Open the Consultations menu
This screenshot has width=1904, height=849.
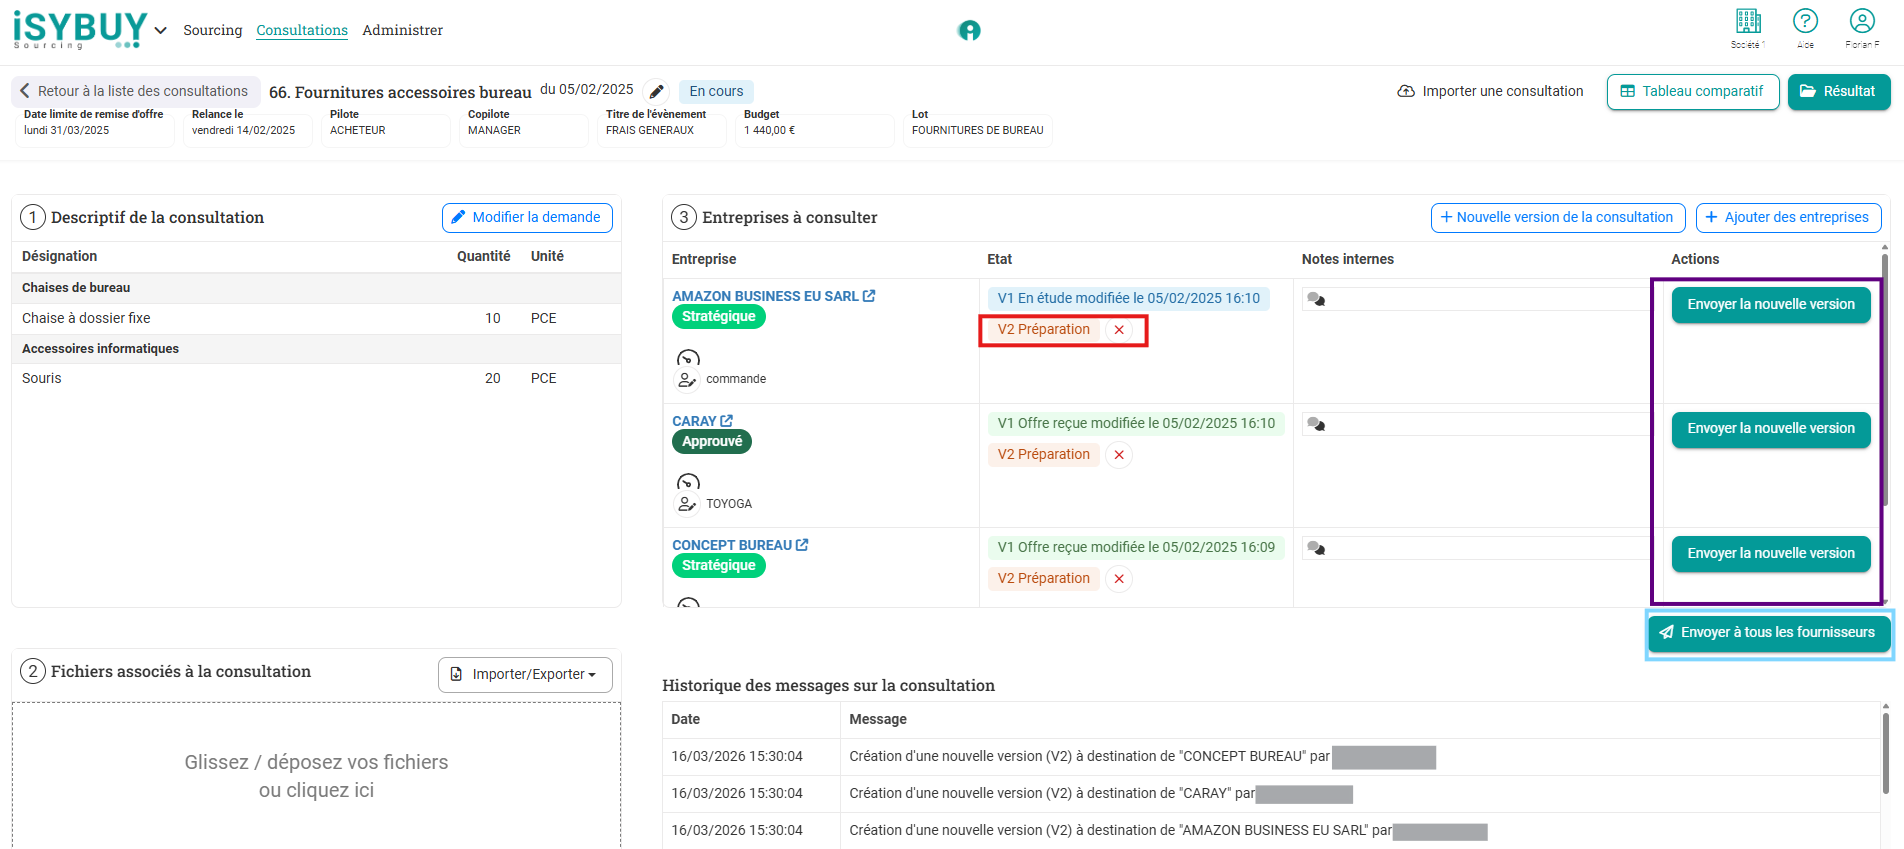tap(302, 30)
